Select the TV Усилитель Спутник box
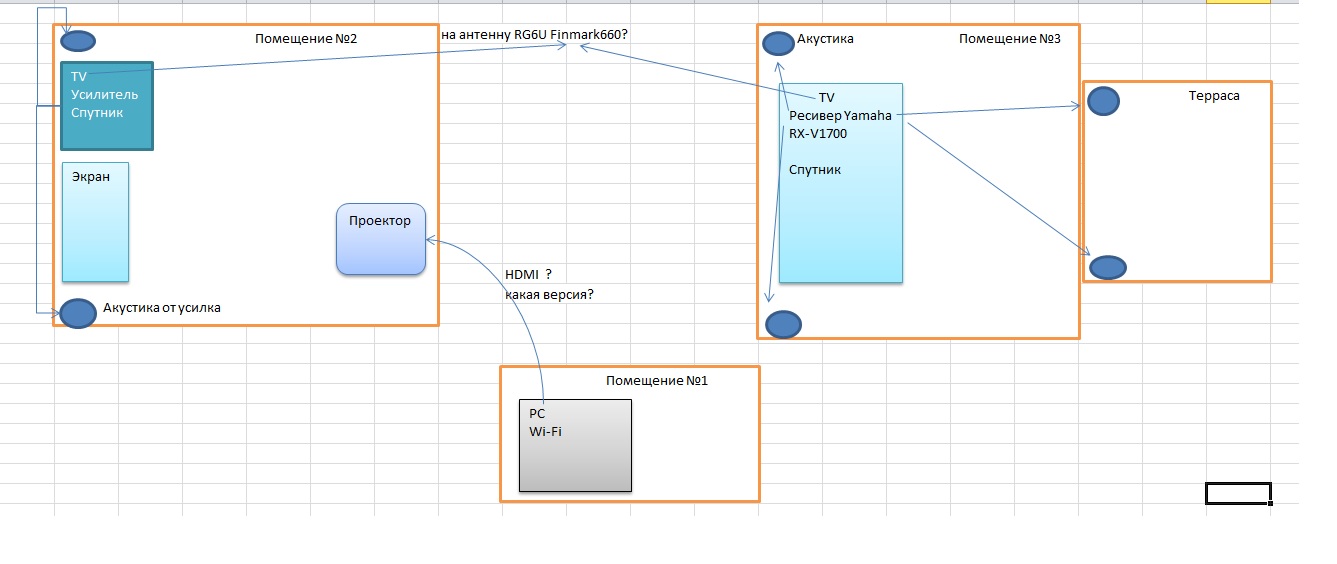This screenshot has width=1337, height=564. click(x=107, y=106)
